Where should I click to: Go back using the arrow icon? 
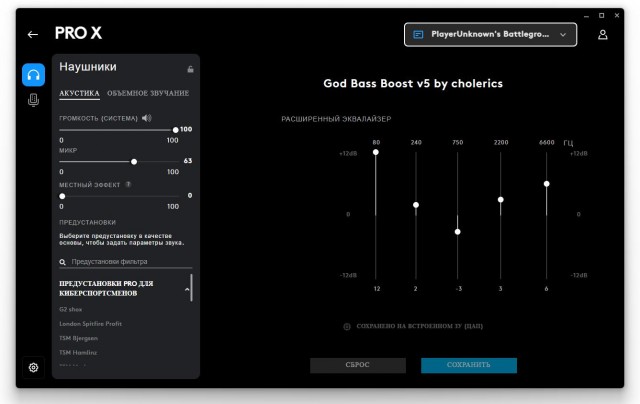(x=33, y=35)
